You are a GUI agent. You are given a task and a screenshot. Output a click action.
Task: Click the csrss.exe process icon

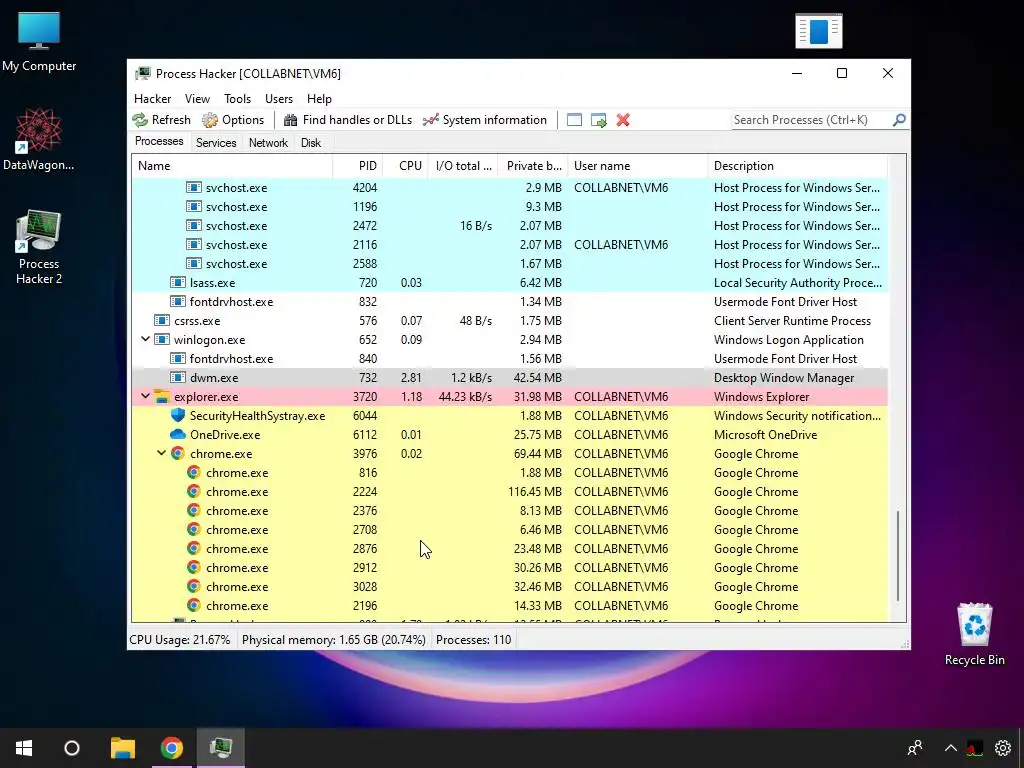click(x=162, y=321)
